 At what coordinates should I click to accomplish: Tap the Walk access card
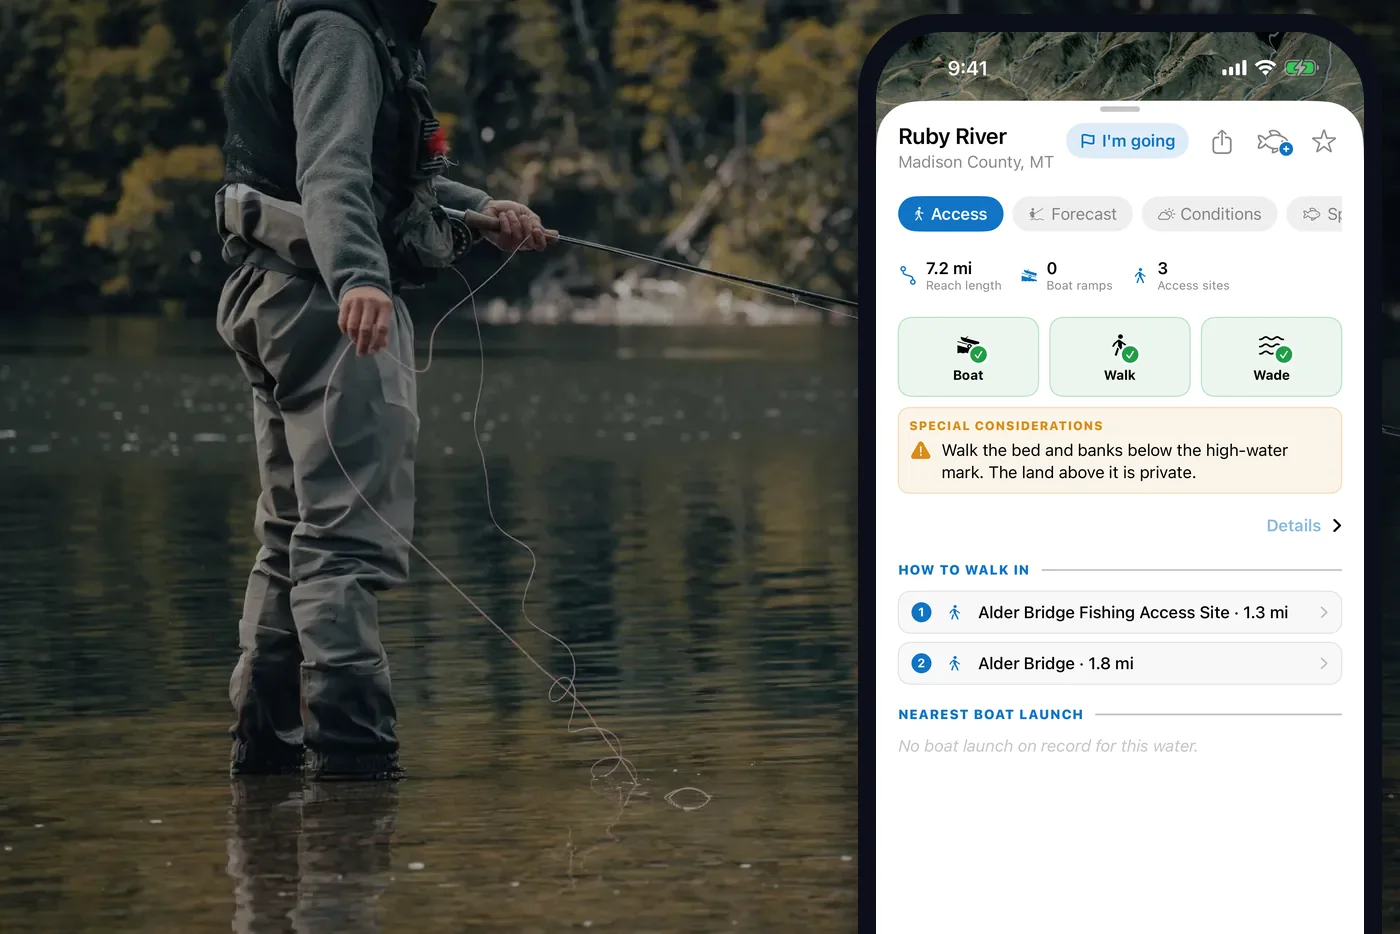point(1120,357)
